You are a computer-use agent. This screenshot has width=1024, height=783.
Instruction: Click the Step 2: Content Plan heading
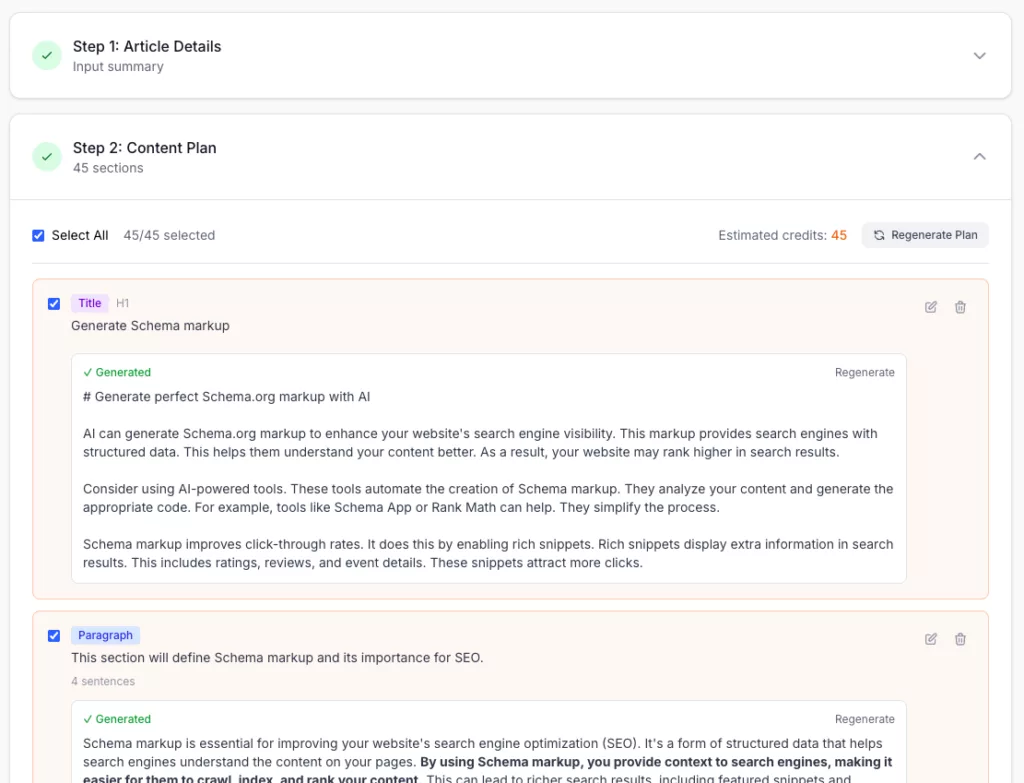(x=144, y=148)
